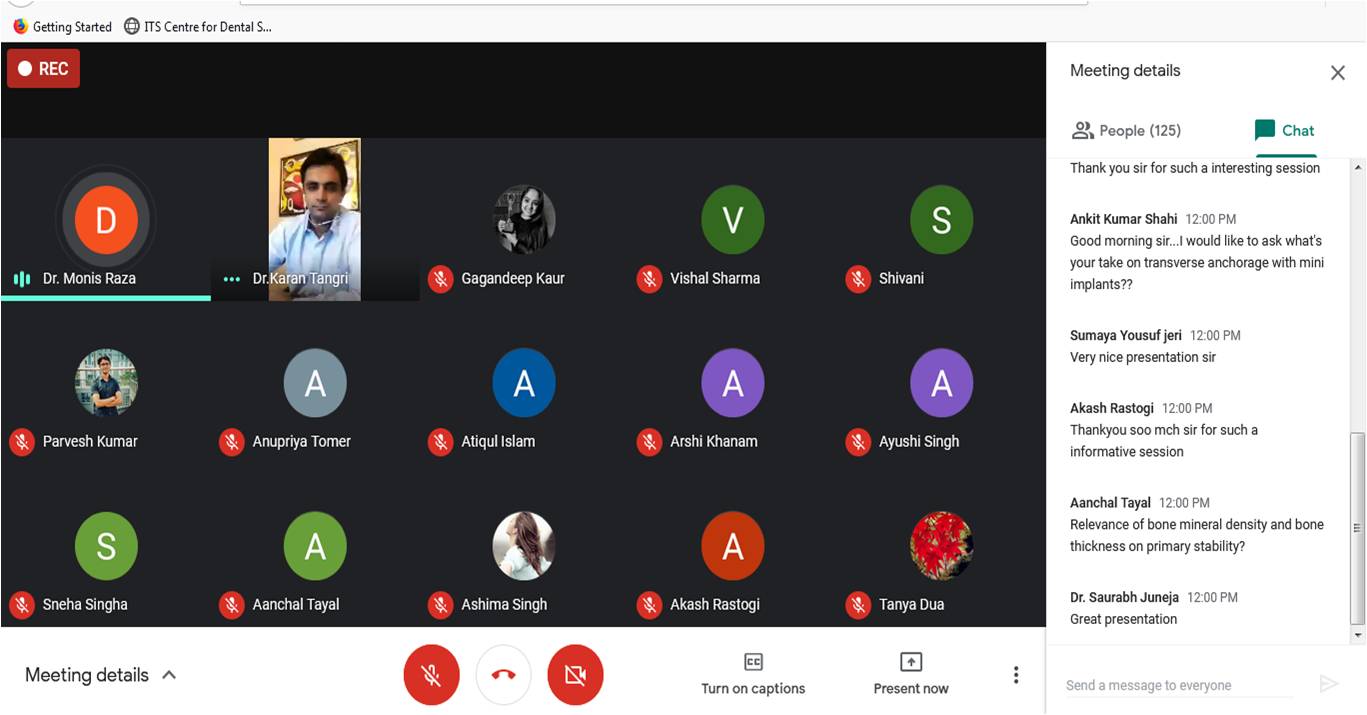The height and width of the screenshot is (715, 1367).
Task: Close the Meeting details side panel
Action: [x=1337, y=72]
